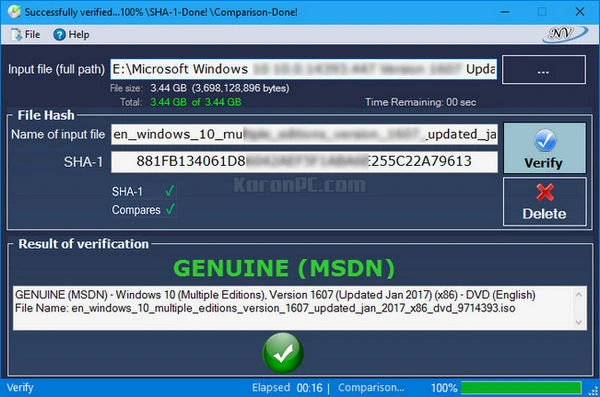
Task: Click the Input file full path field
Action: [x=303, y=69]
